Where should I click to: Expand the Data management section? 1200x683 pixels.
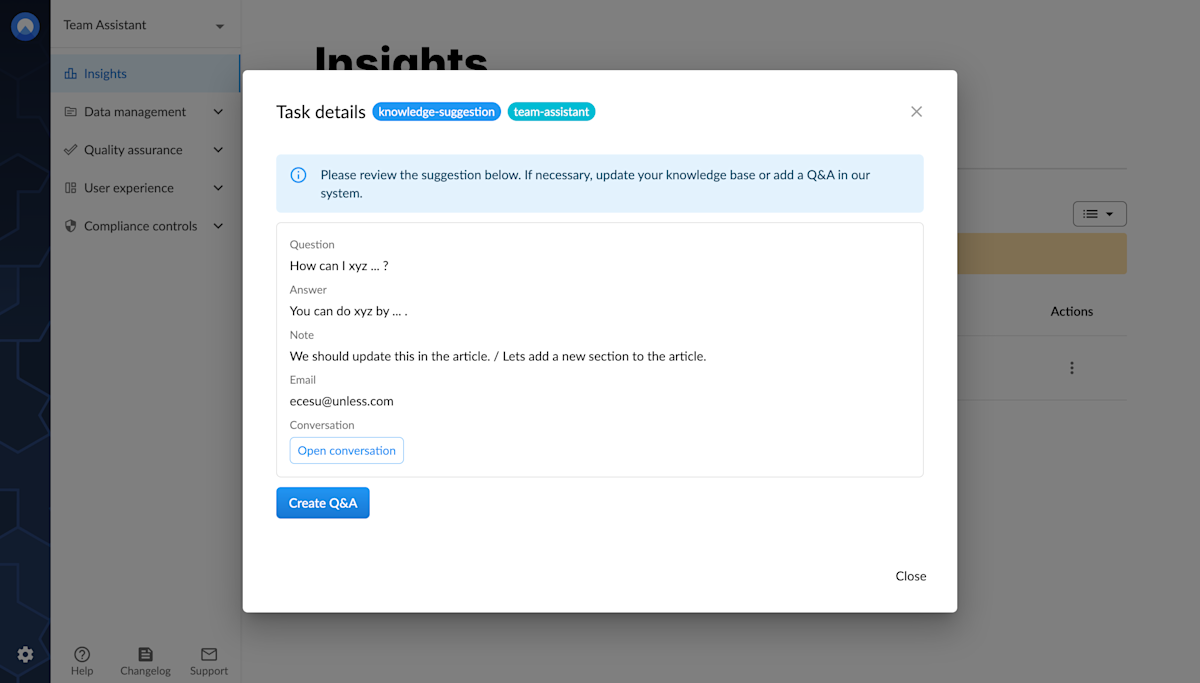click(x=218, y=111)
